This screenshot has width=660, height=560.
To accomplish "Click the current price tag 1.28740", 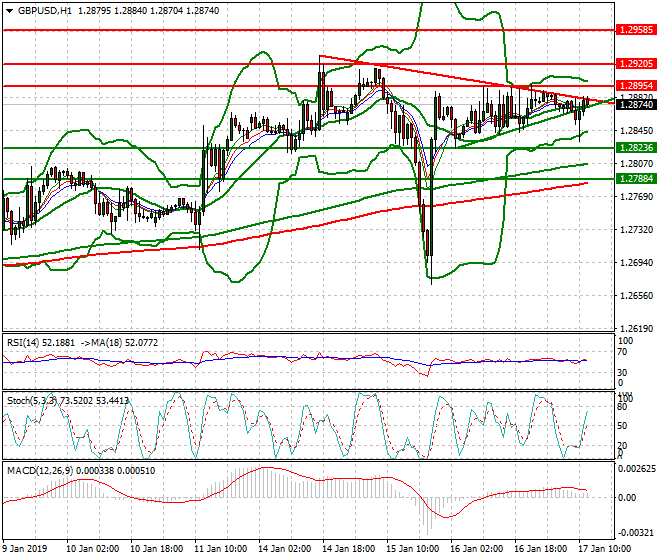I will click(635, 104).
